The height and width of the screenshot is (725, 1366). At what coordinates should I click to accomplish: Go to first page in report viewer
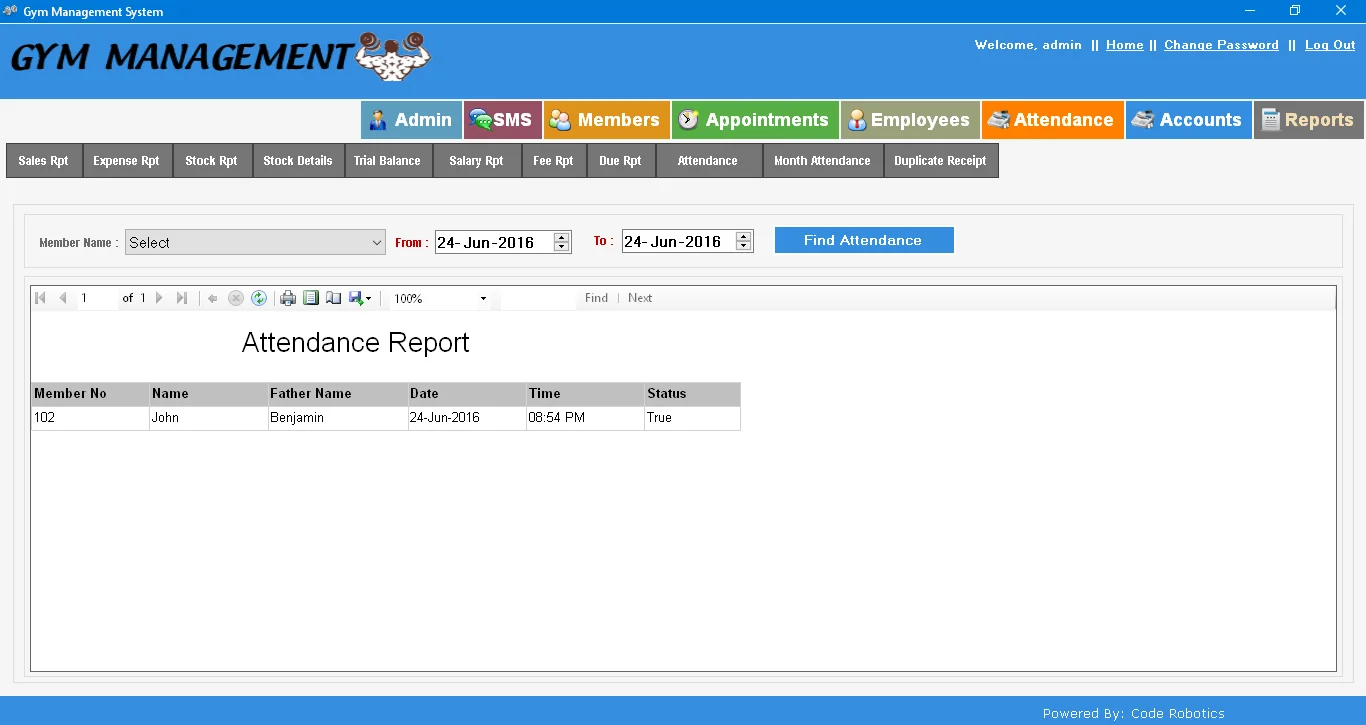click(x=40, y=298)
